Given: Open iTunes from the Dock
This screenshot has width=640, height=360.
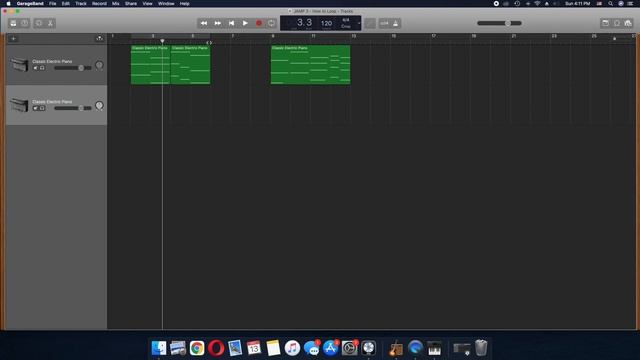Looking at the screenshot, I should click(292, 348).
